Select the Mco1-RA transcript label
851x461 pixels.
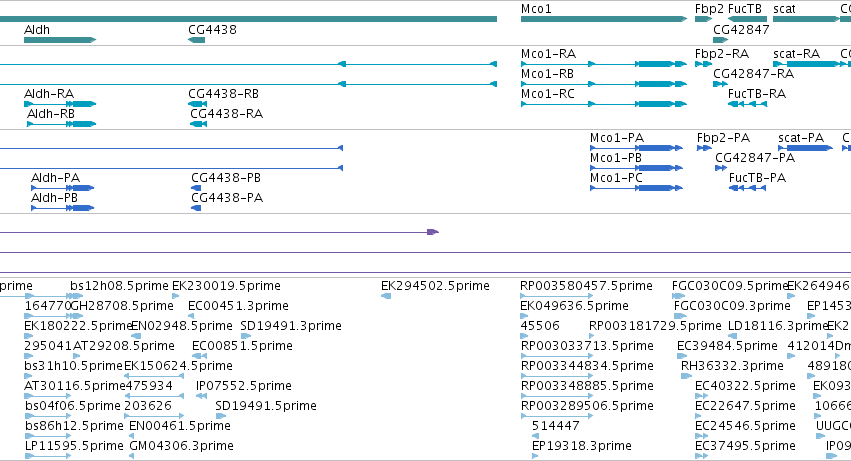pyautogui.click(x=548, y=54)
